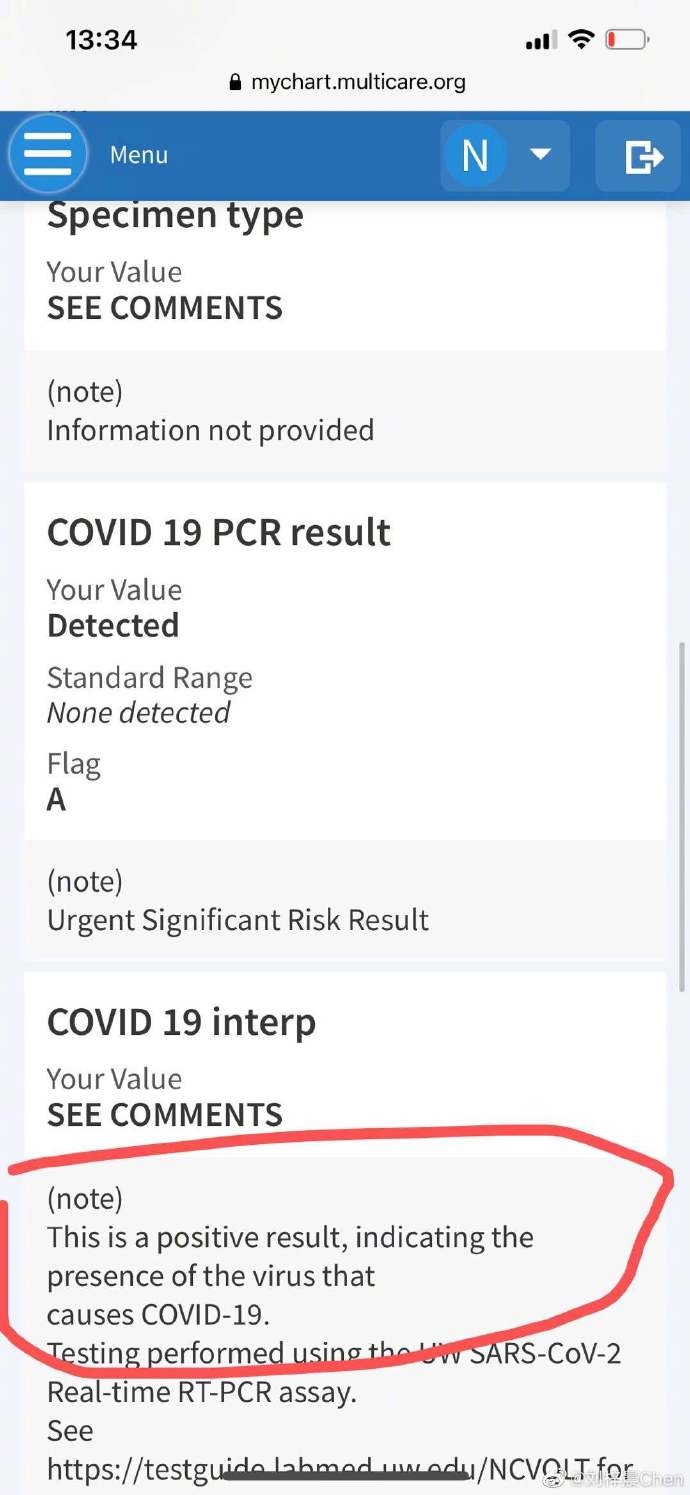Screen dimensions: 690x1495
Task: Click the Urgent Significant Risk Result note
Action: [x=238, y=920]
